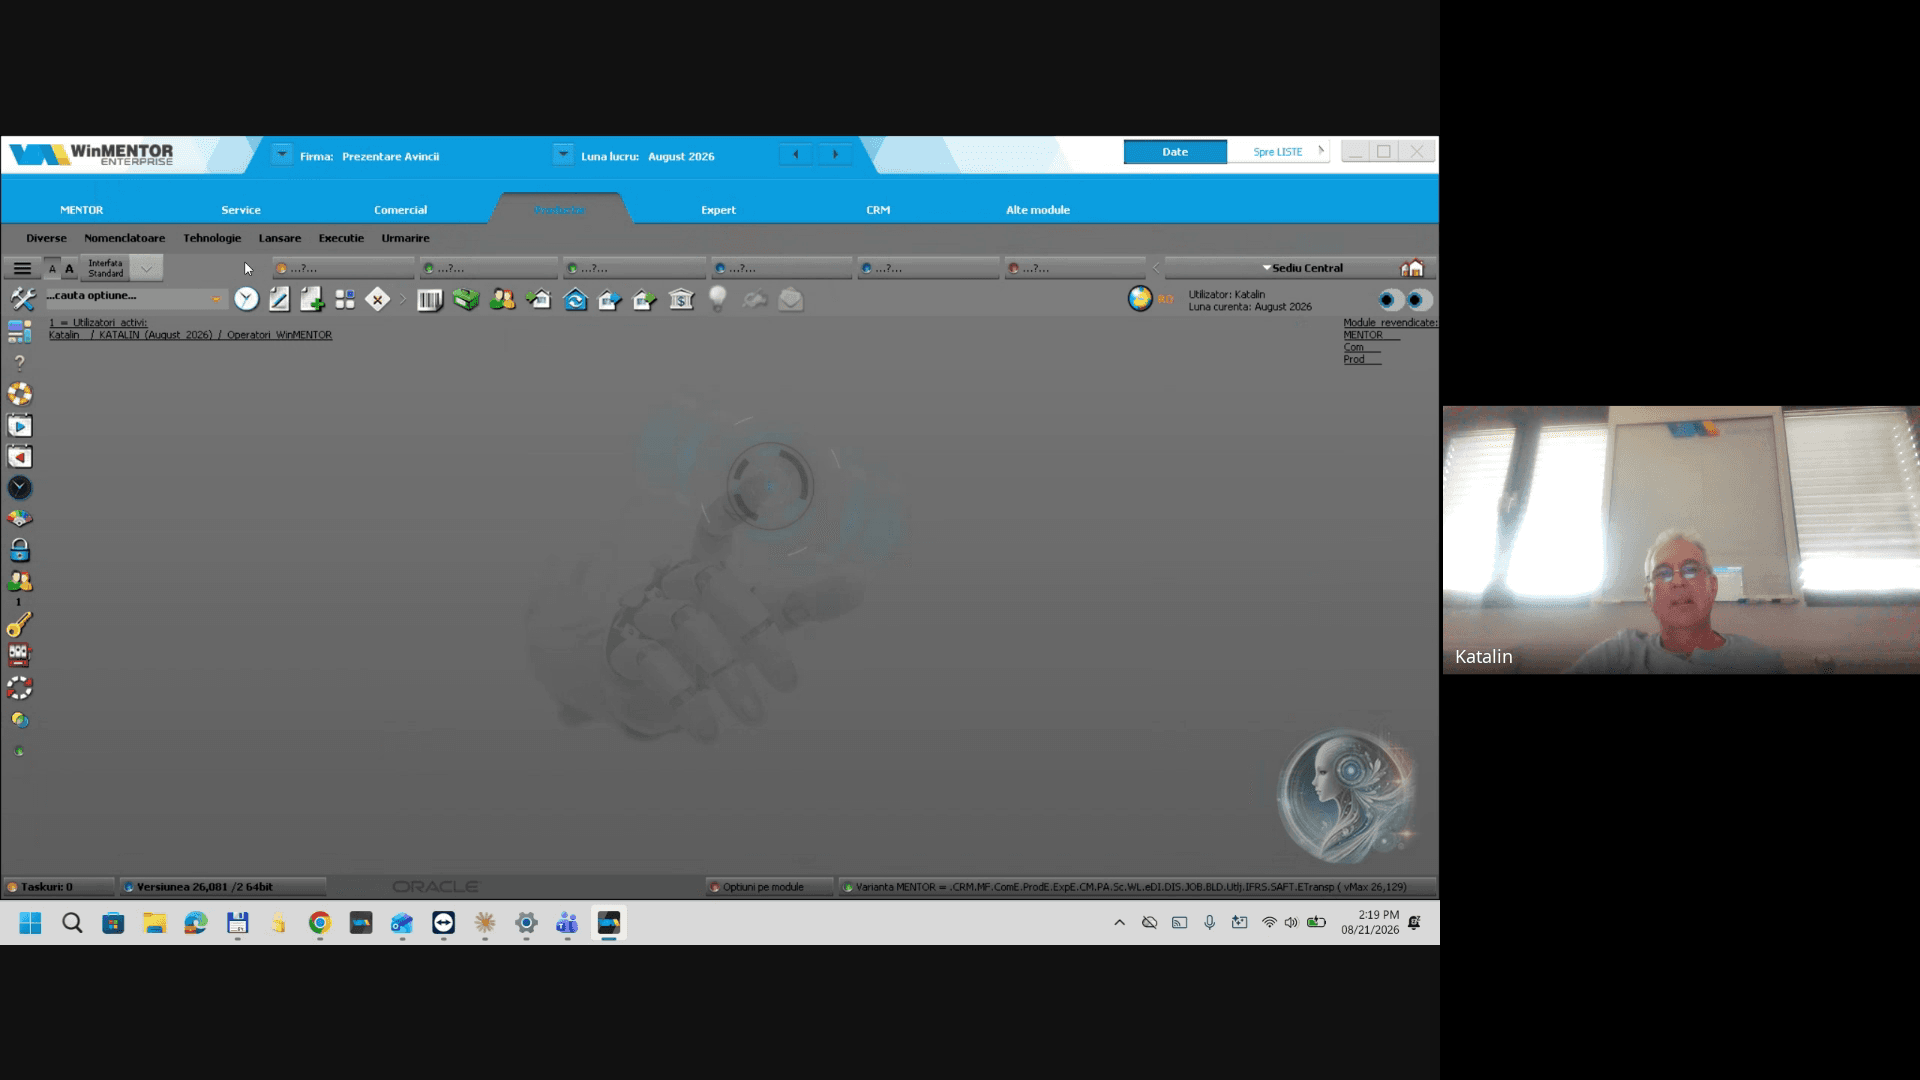
Task: Expand the Interfata Standard dropdown arrow
Action: pos(146,268)
